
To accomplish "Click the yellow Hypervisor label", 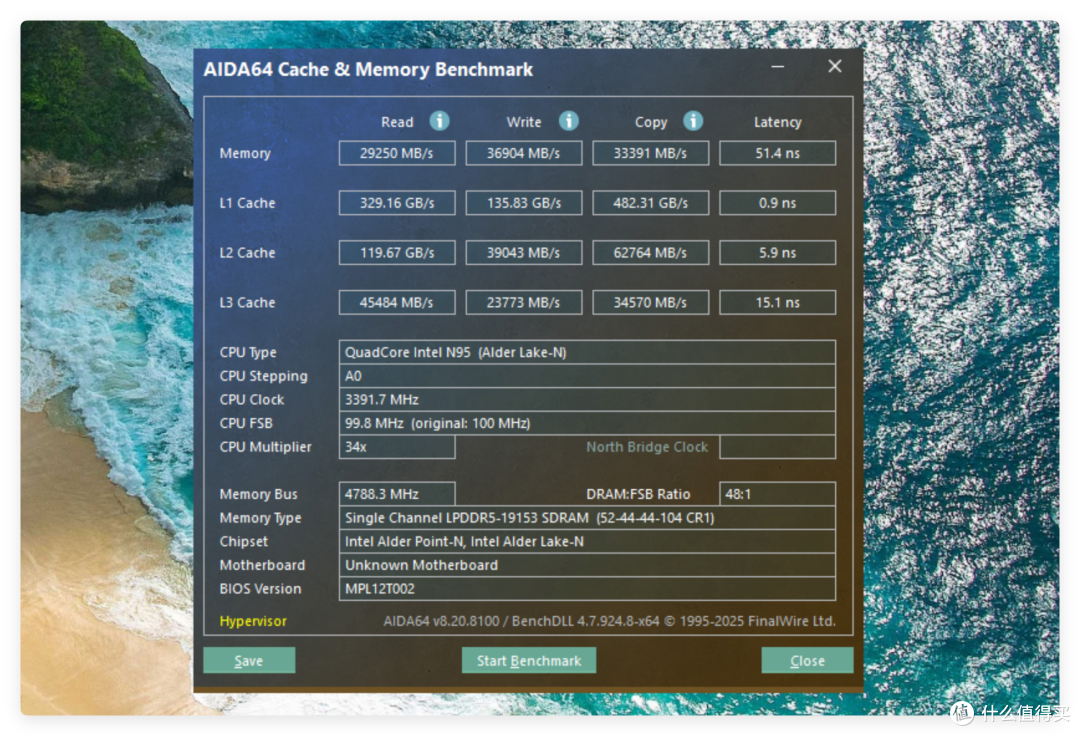I will pyautogui.click(x=253, y=621).
